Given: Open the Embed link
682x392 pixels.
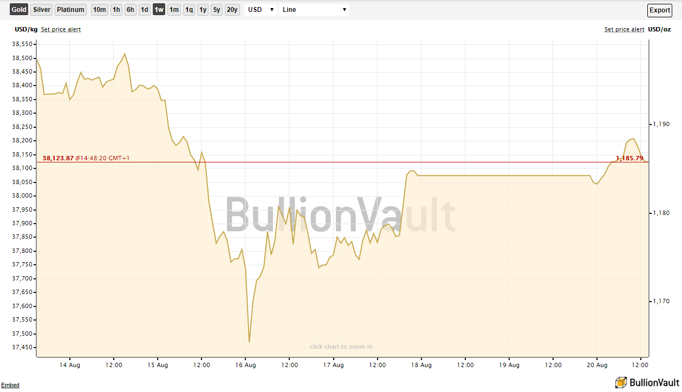Looking at the screenshot, I should point(10,385).
